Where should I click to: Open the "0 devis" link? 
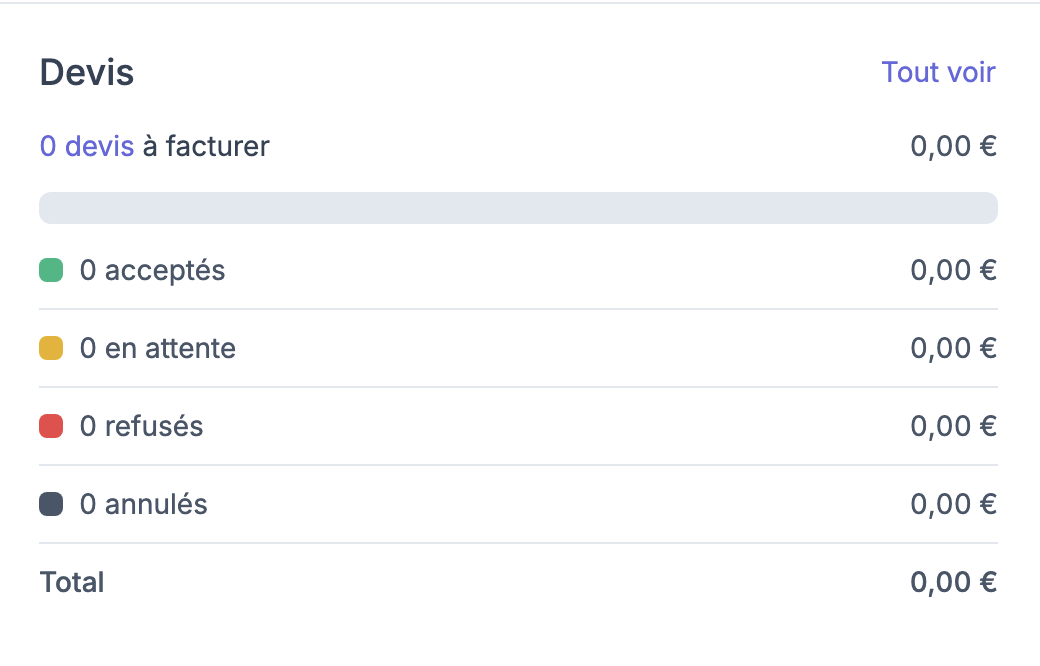click(x=86, y=147)
